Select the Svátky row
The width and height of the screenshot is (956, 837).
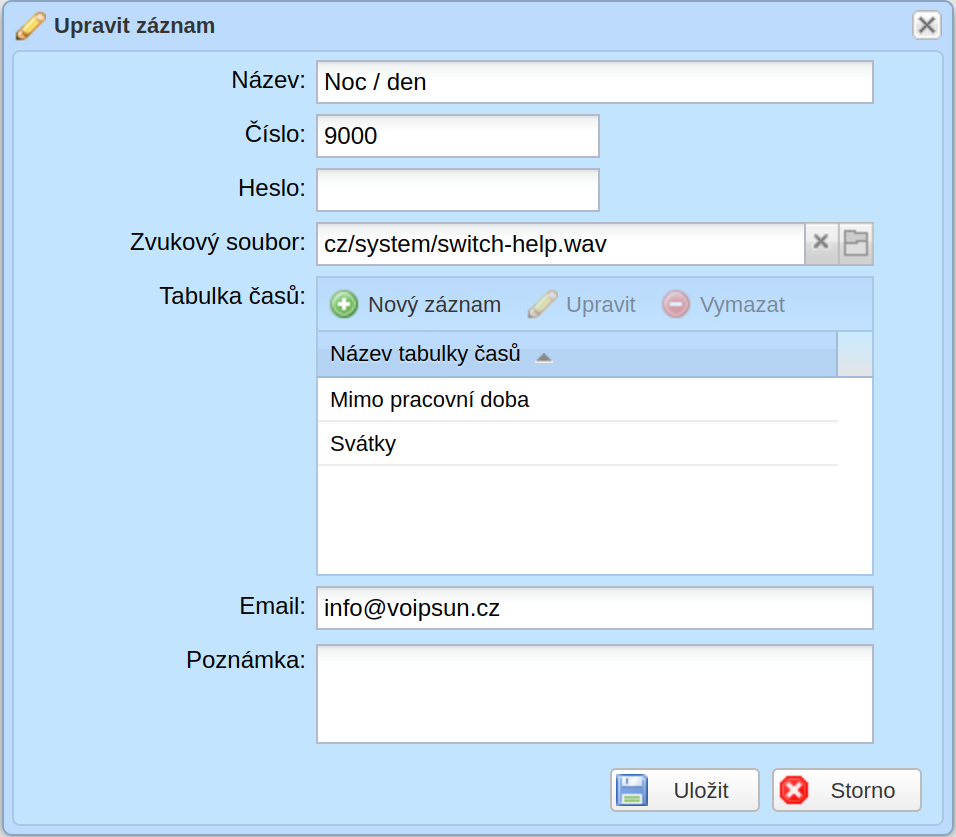point(577,444)
